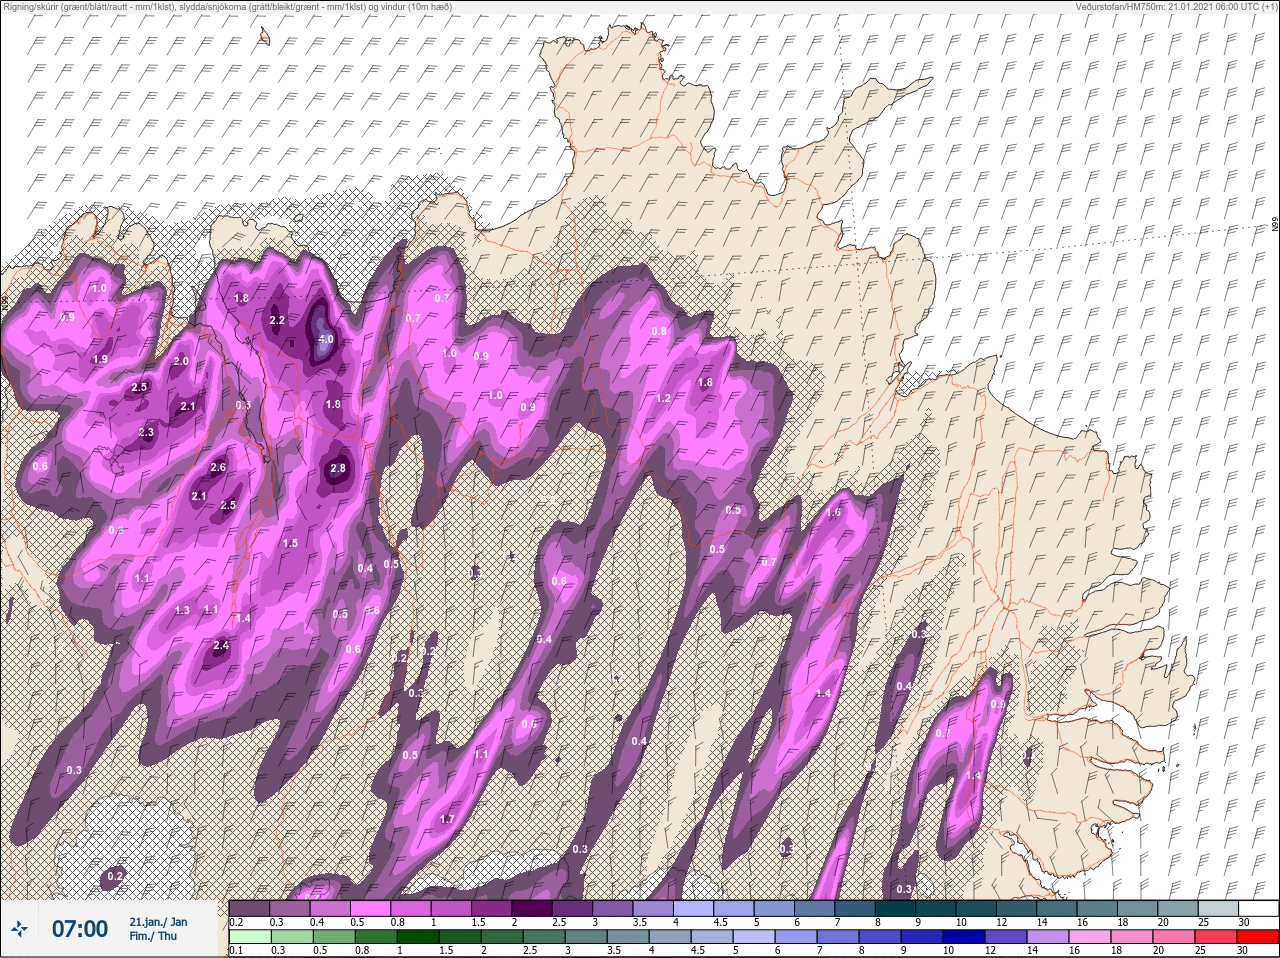Viewport: 1280px width, 958px height.
Task: Select the upper legend swatch labeled 2
Action: click(532, 908)
